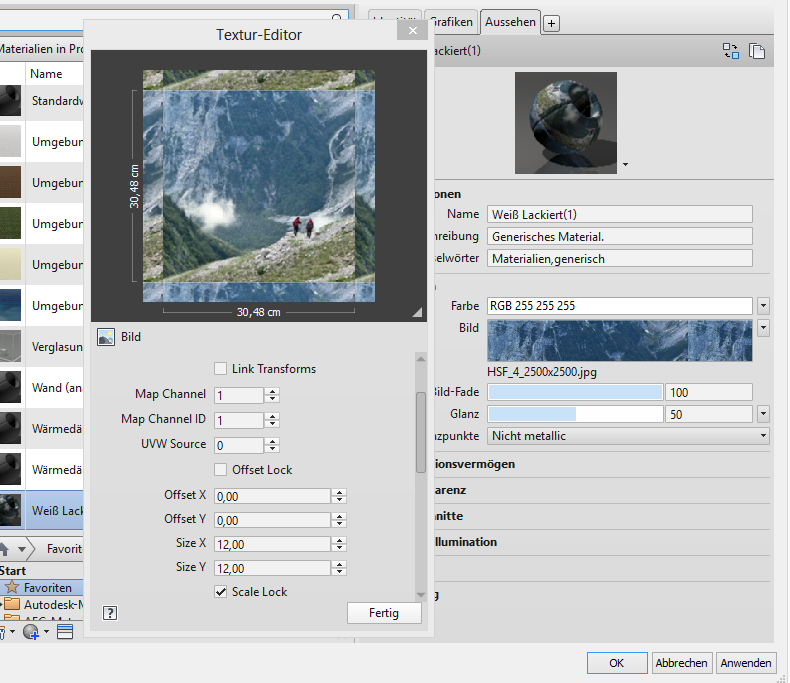
Task: Click the HSF_4_2500x2500.jpg file name
Action: point(542,372)
